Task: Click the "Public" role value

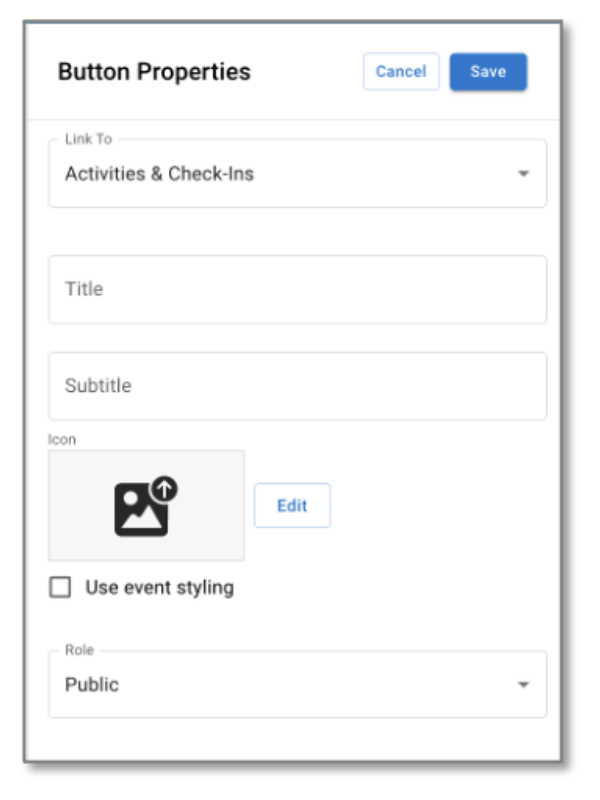Action: pos(92,685)
